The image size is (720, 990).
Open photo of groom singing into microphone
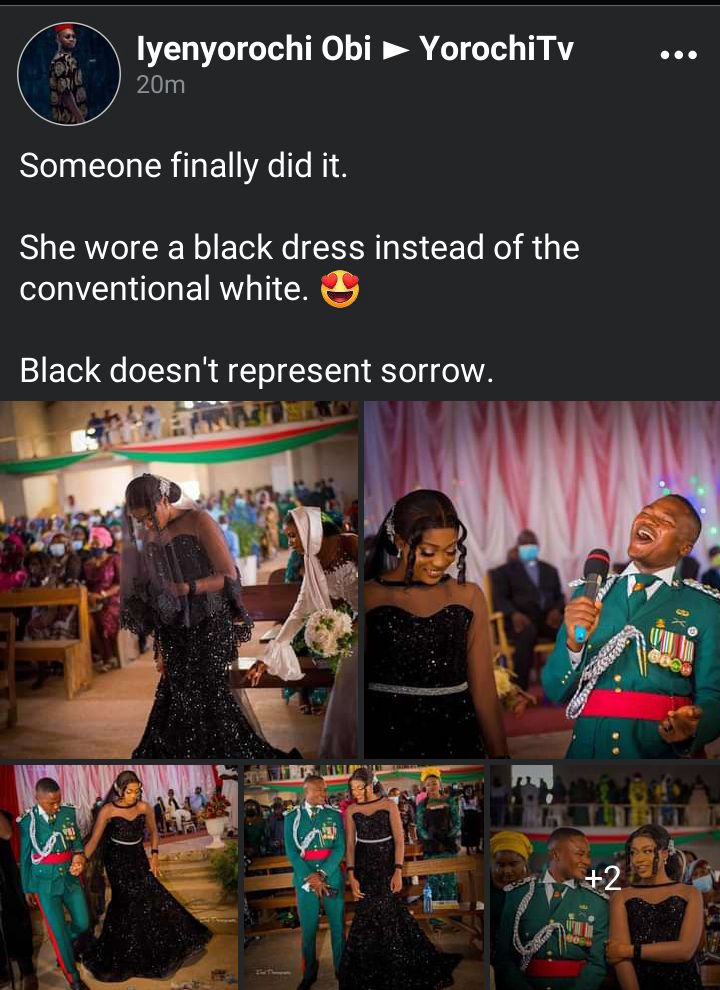(x=542, y=580)
